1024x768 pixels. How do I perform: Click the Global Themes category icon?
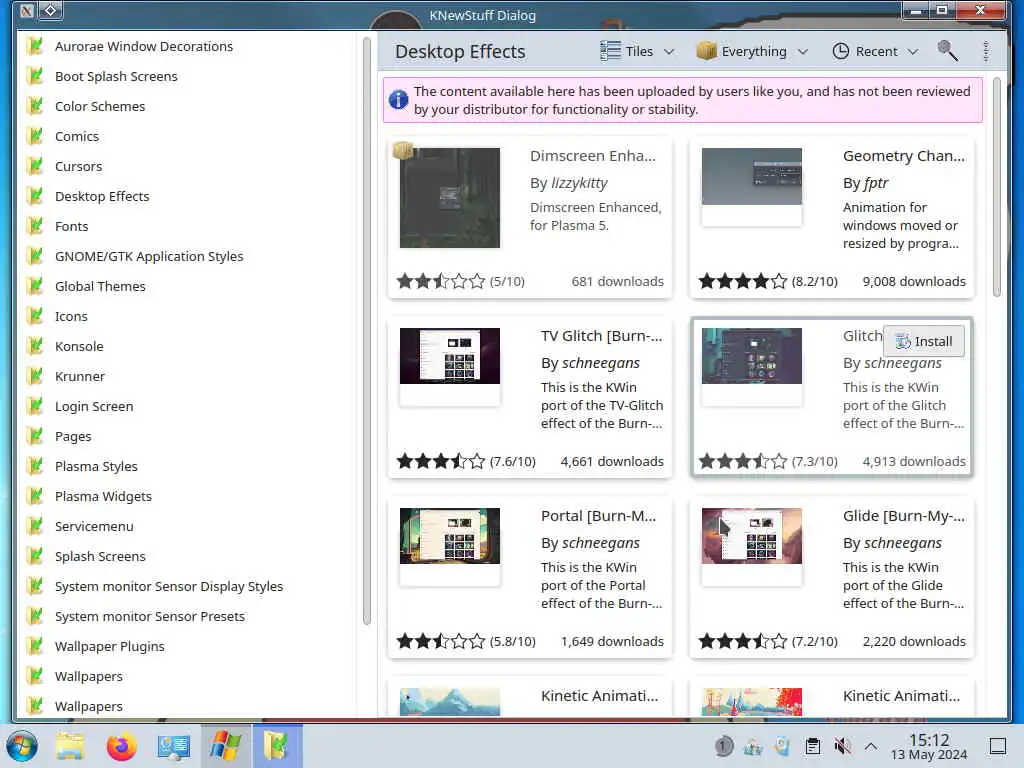tap(35, 287)
